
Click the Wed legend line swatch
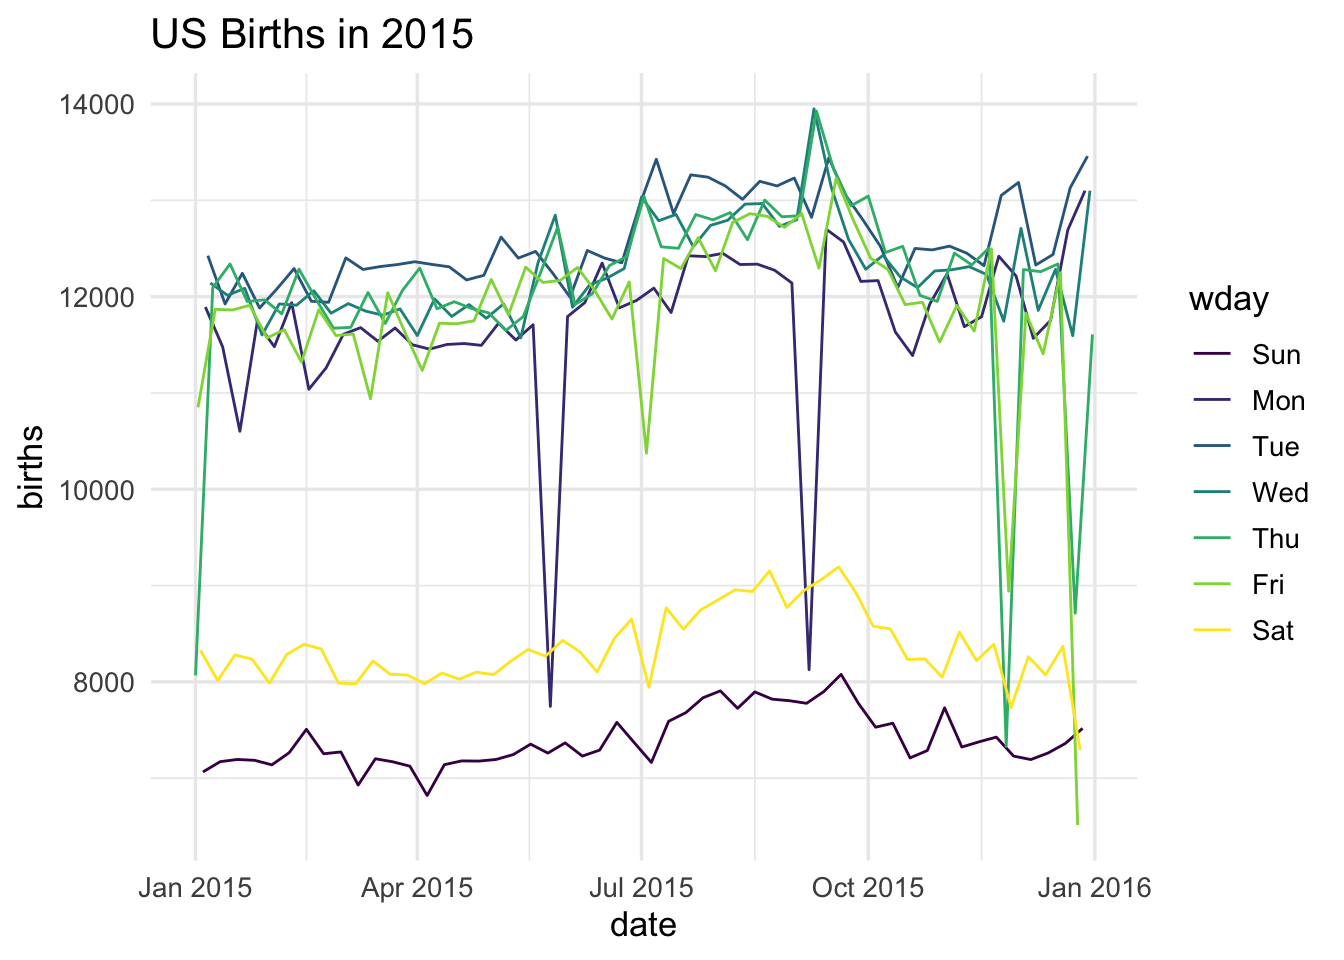coord(1212,493)
